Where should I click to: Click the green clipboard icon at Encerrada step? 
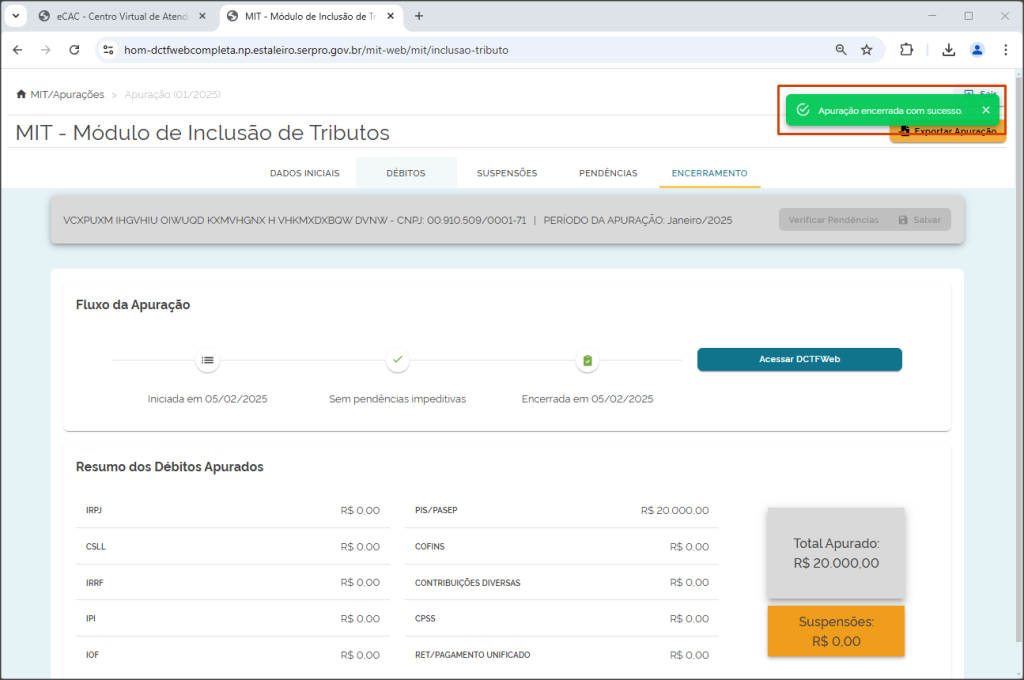click(x=588, y=360)
